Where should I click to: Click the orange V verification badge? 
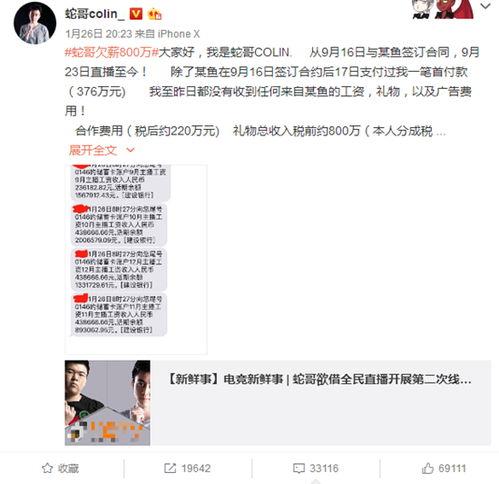pos(136,14)
